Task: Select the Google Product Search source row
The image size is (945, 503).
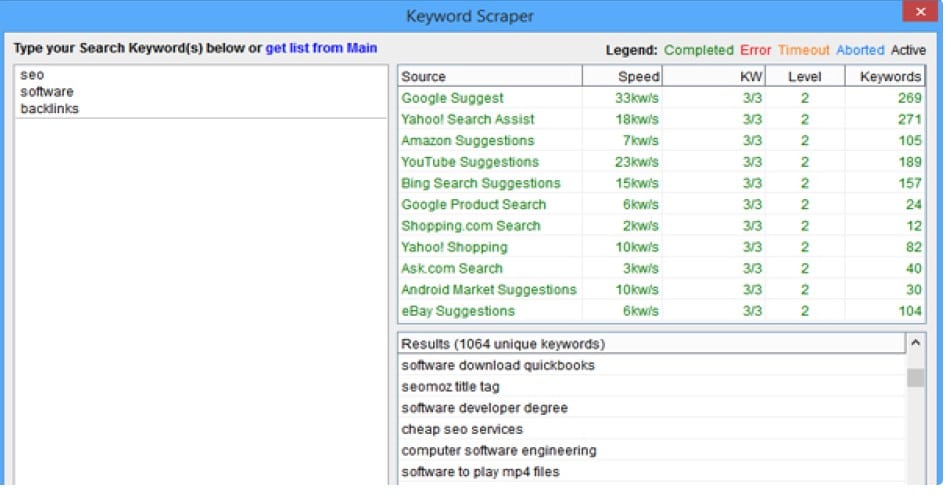Action: click(661, 204)
